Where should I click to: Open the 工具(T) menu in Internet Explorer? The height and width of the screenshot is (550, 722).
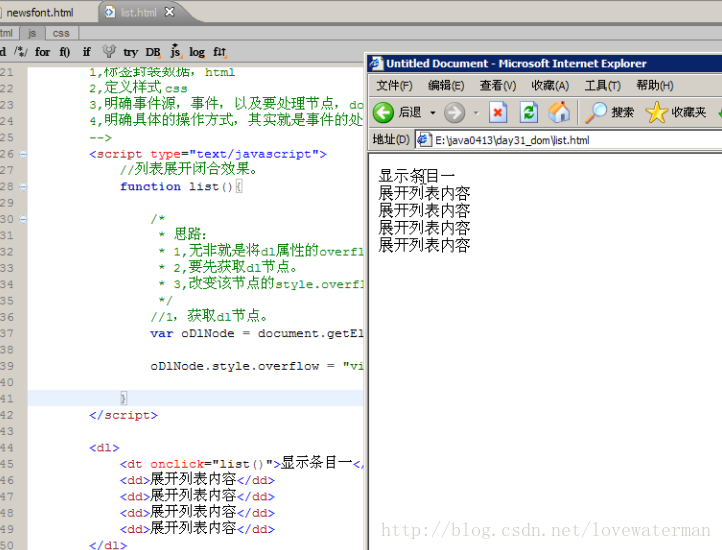(602, 86)
